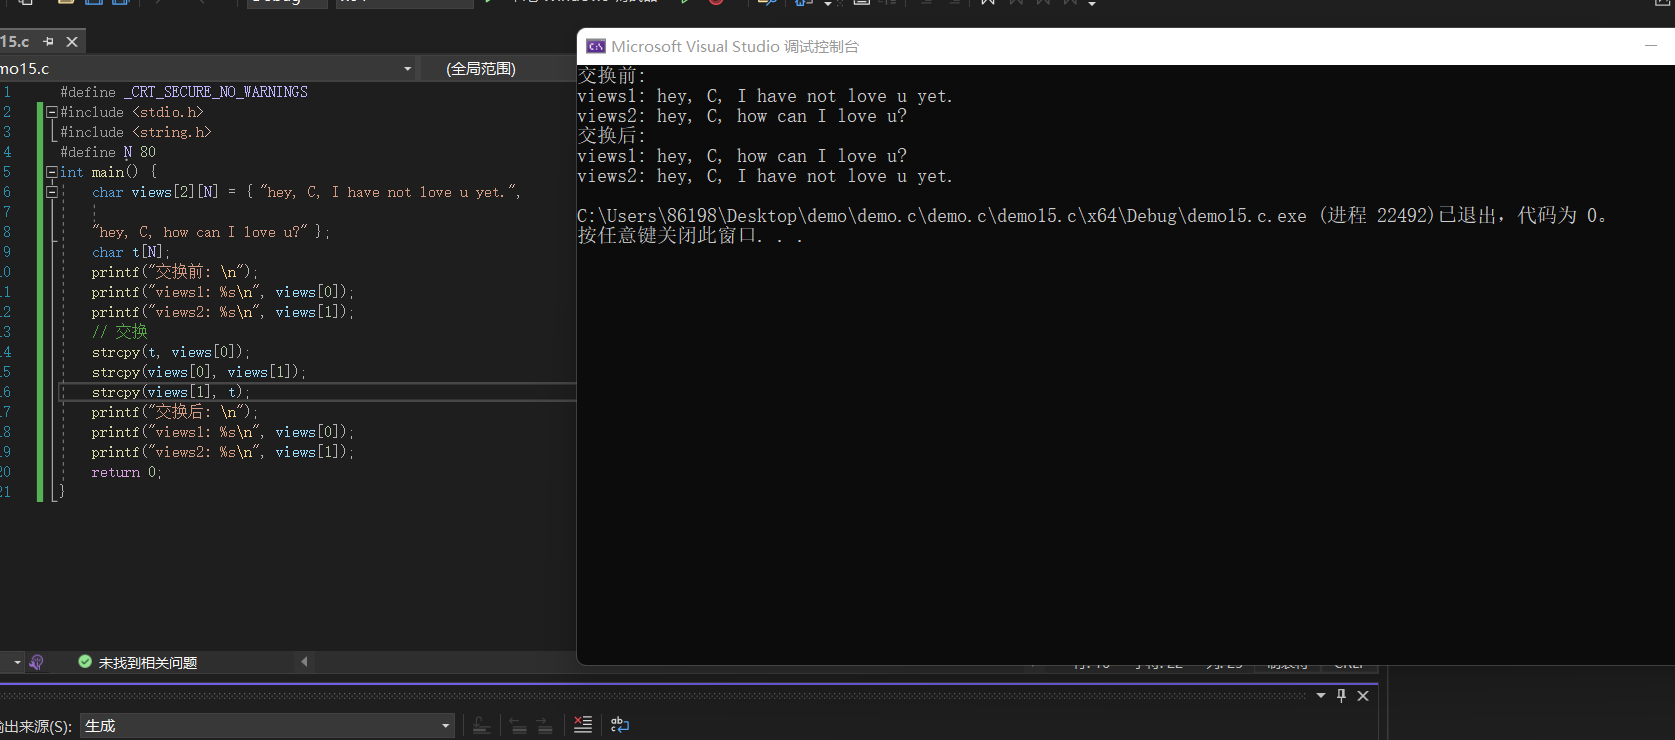This screenshot has height=740, width=1675.
Task: Pin the 15.c editor tab
Action: pyautogui.click(x=48, y=42)
